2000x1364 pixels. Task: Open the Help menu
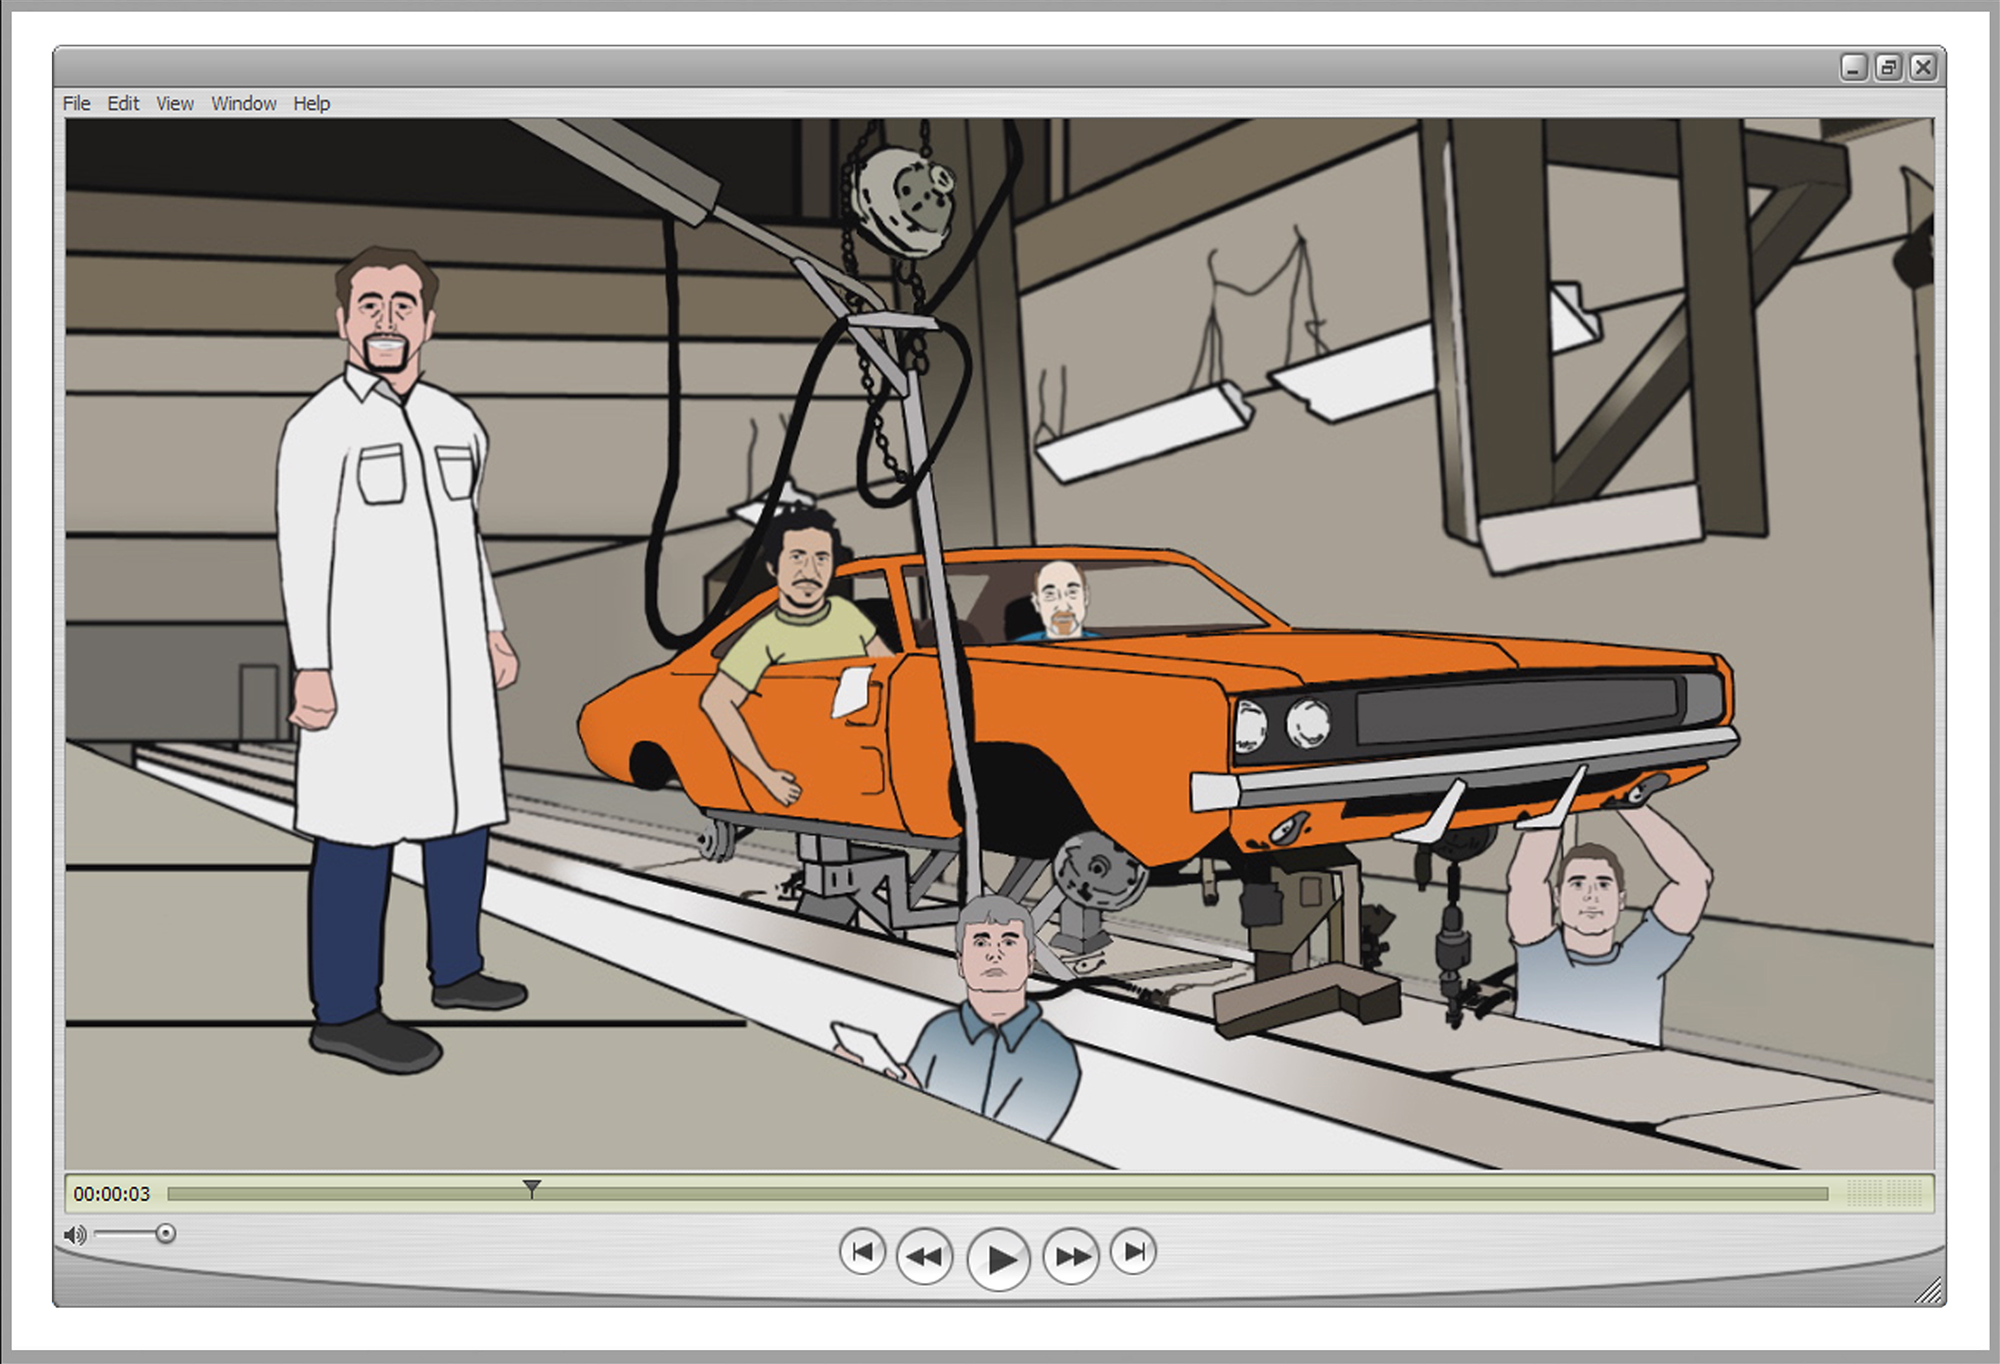pos(311,104)
